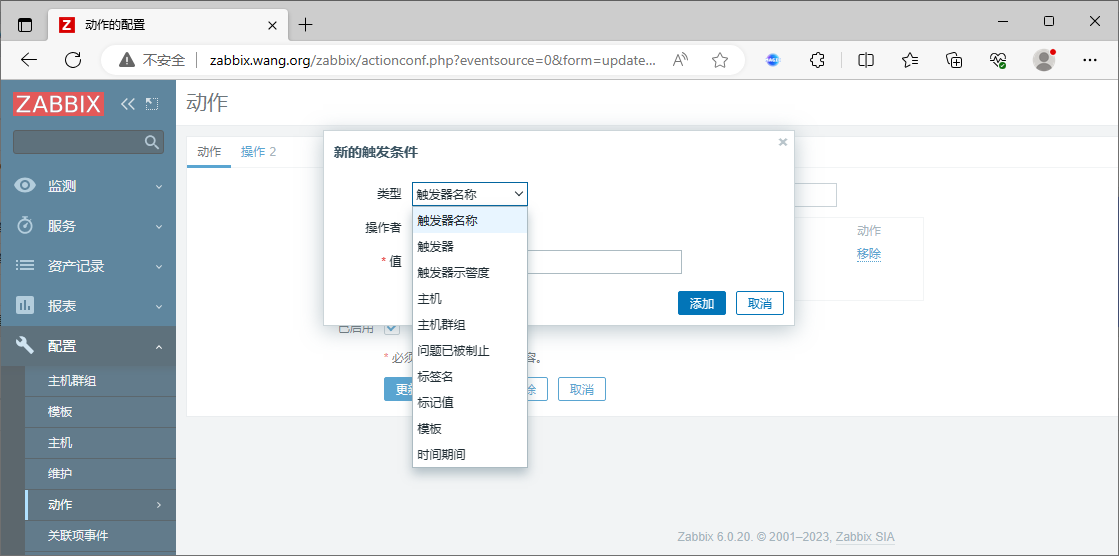Select 模板 option in dropdown list
The width and height of the screenshot is (1119, 556).
(470, 428)
